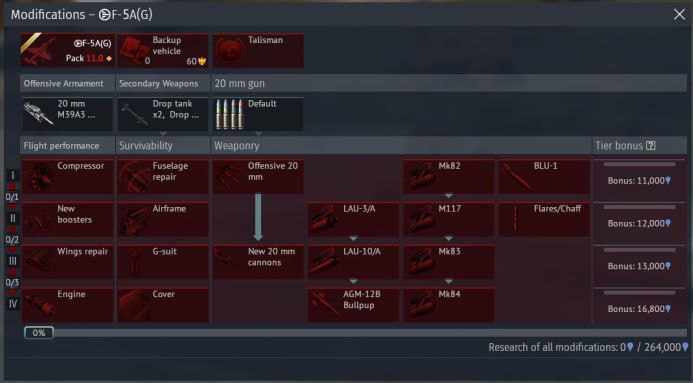Click the 0% research progress bar

(x=355, y=333)
